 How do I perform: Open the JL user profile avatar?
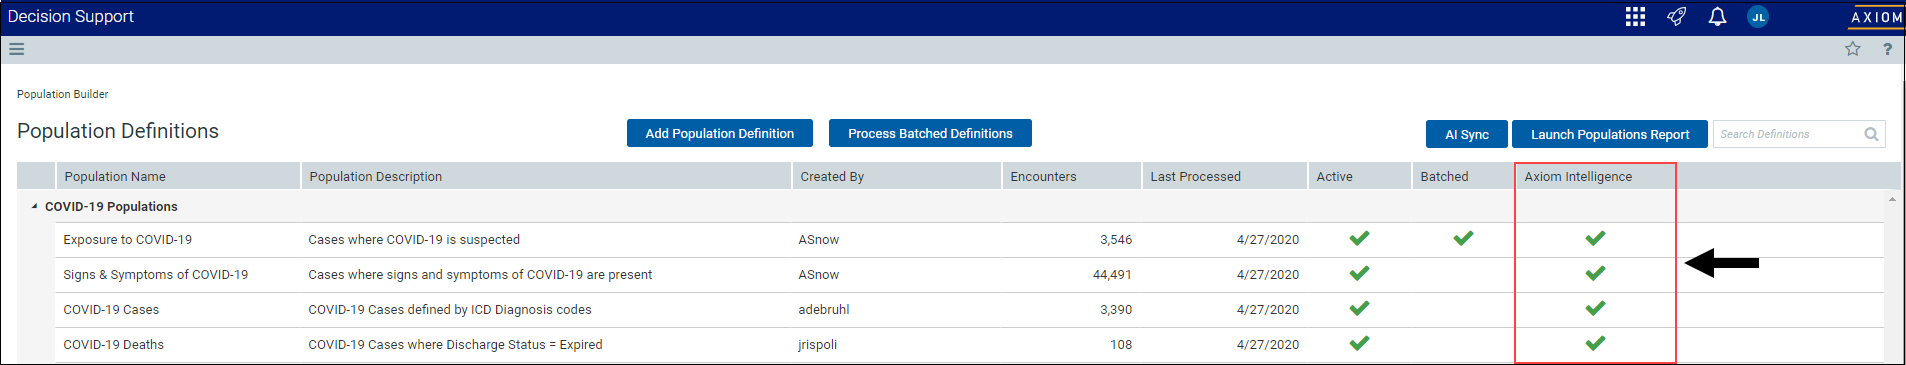click(1758, 17)
